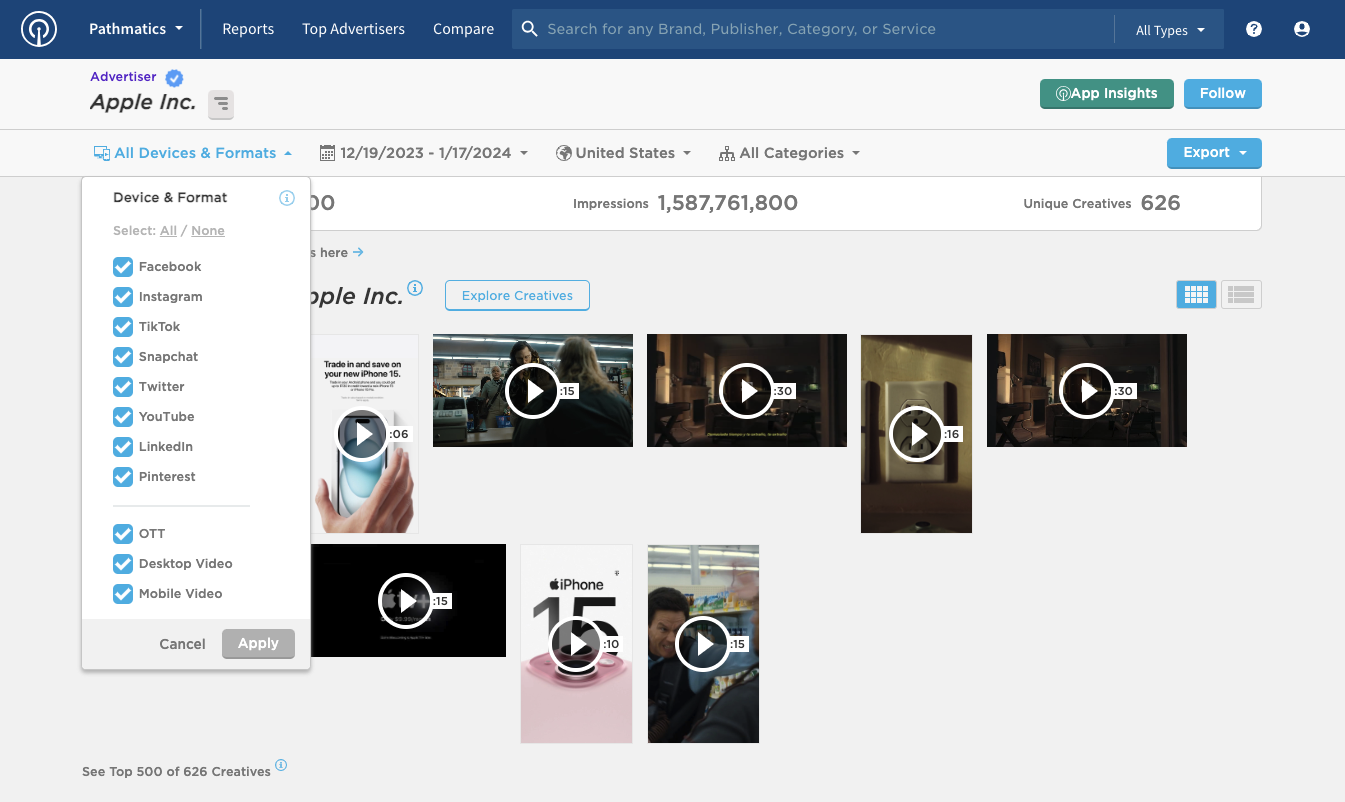The width and height of the screenshot is (1345, 802).
Task: Click the Pathmatics logo icon
Action: [39, 29]
